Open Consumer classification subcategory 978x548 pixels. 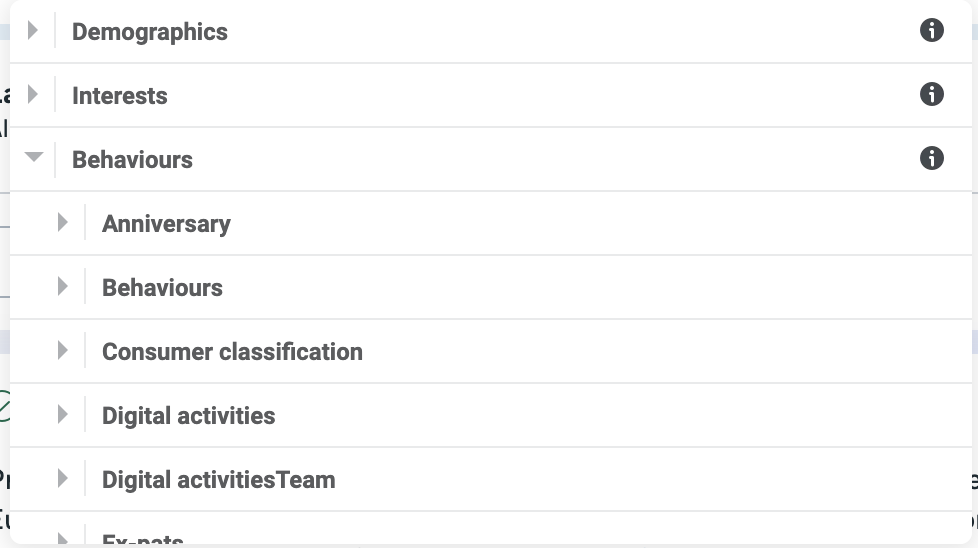click(x=232, y=352)
